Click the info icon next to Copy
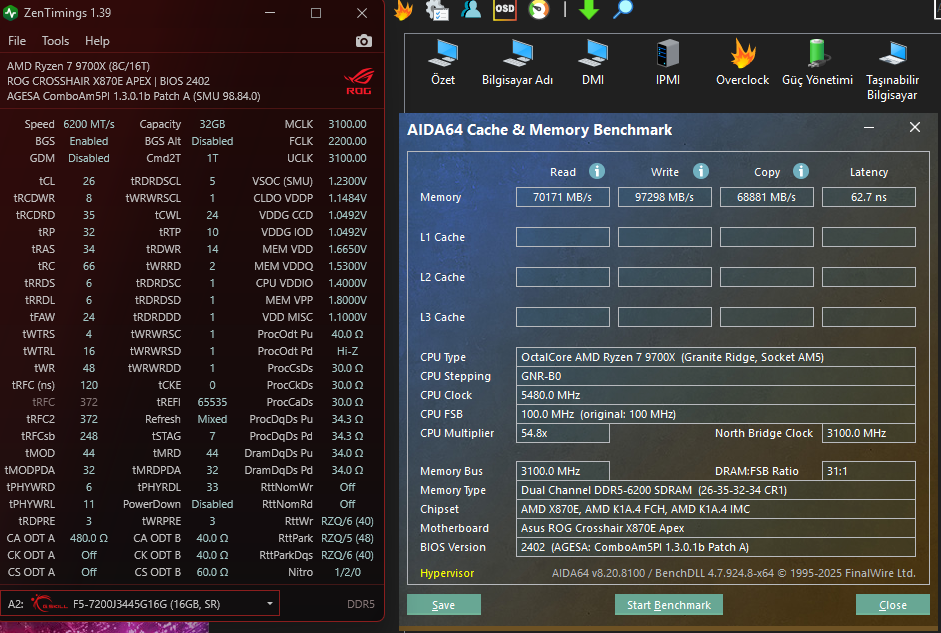 click(x=801, y=171)
